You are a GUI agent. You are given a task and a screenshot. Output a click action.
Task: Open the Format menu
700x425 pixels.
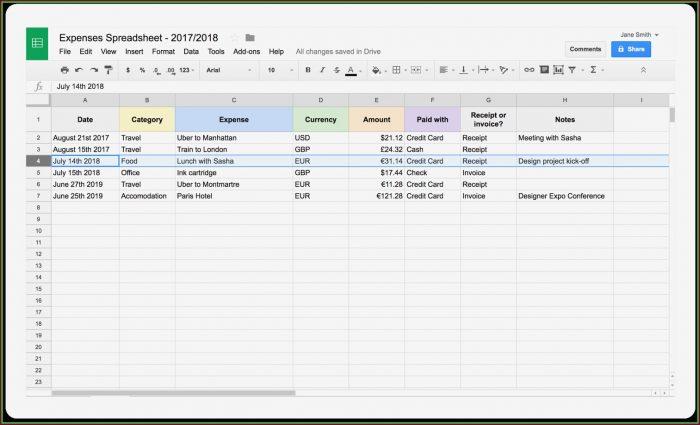163,52
